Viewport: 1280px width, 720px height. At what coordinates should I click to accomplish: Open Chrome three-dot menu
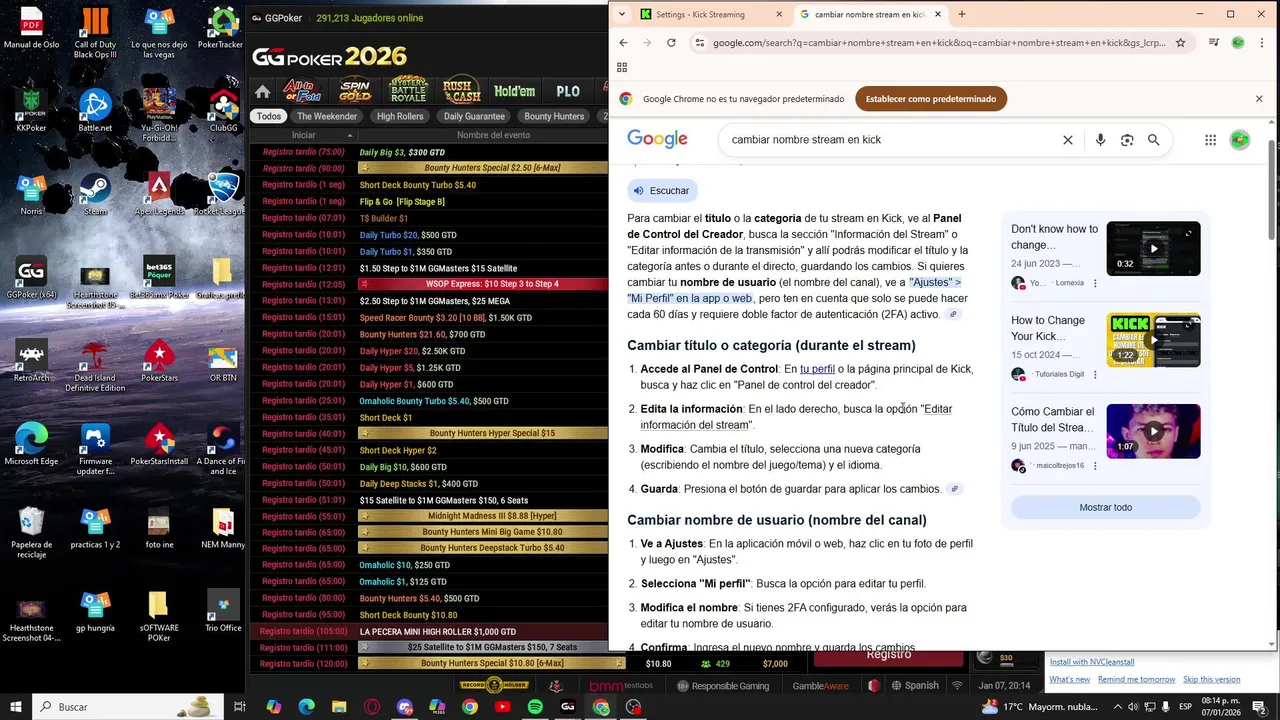click(1262, 43)
